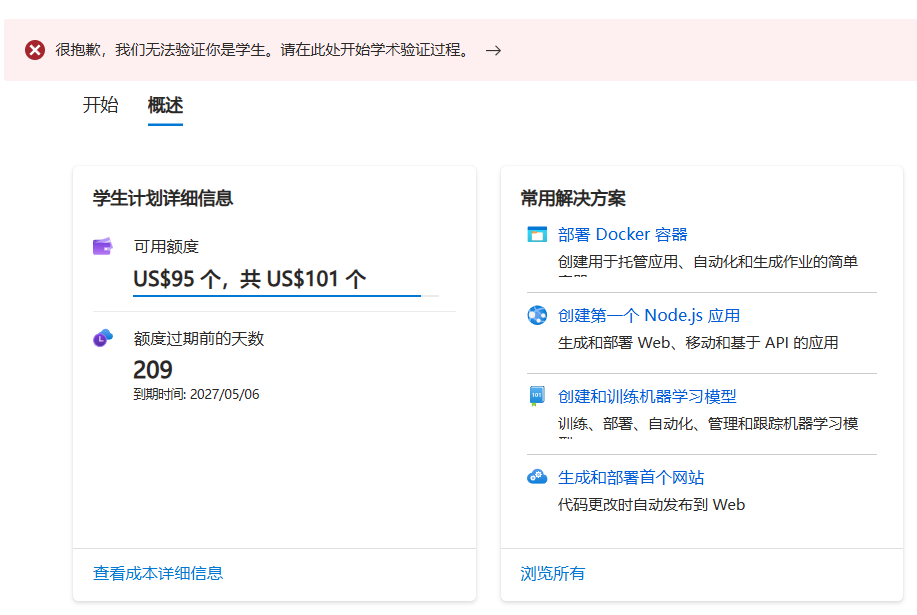Viewport: 917px width, 615px height.
Task: Click the Docker container icon
Action: click(537, 234)
